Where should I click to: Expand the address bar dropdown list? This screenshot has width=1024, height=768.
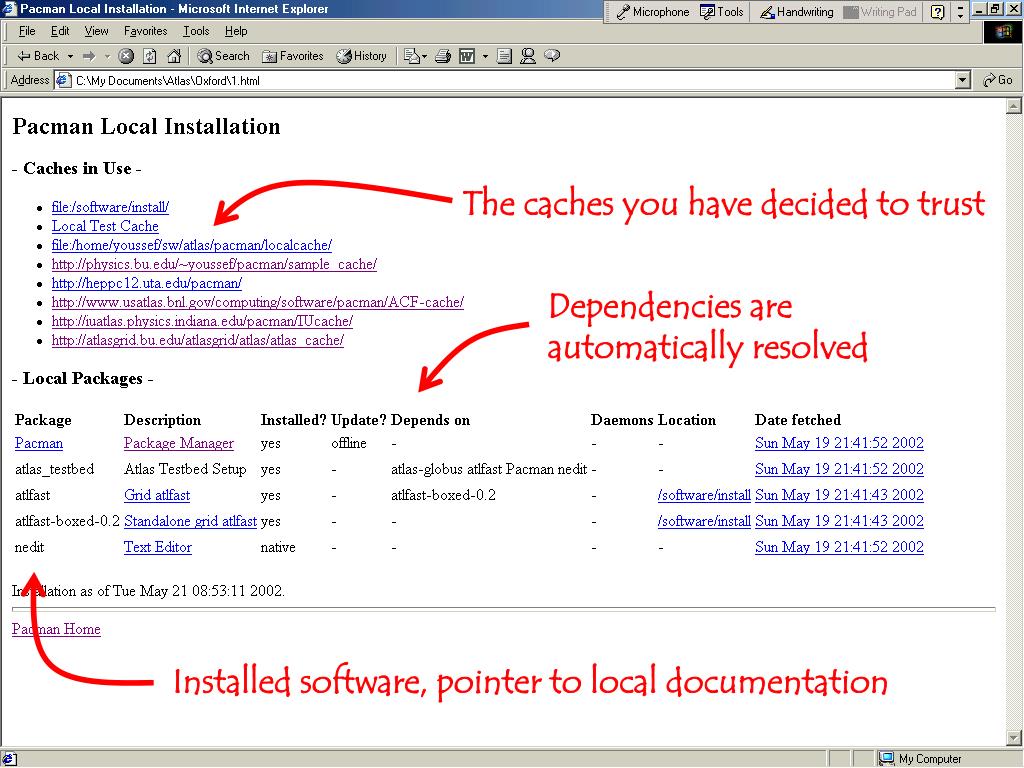(x=963, y=80)
